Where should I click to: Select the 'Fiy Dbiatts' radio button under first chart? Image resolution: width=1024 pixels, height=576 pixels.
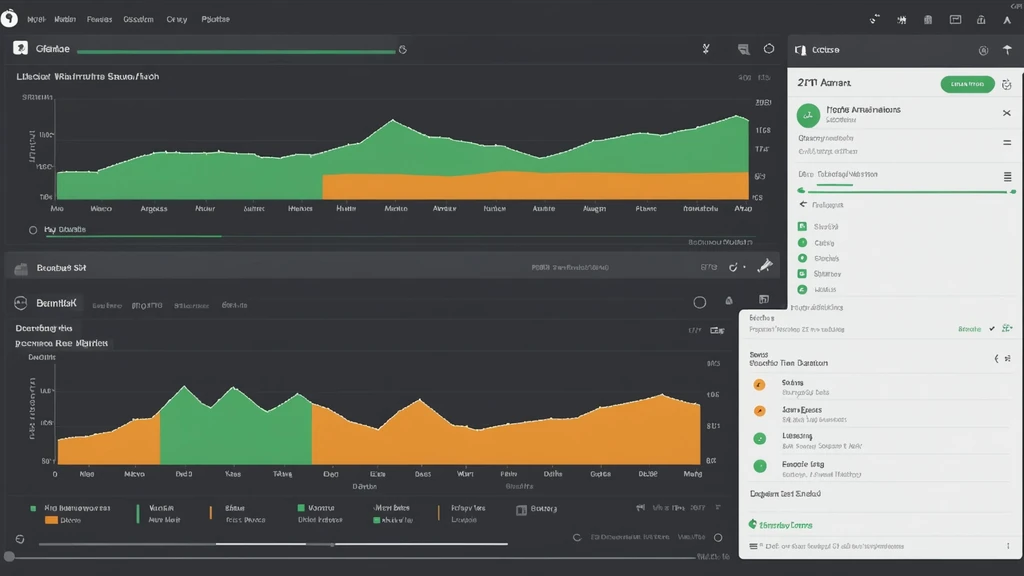[x=33, y=230]
